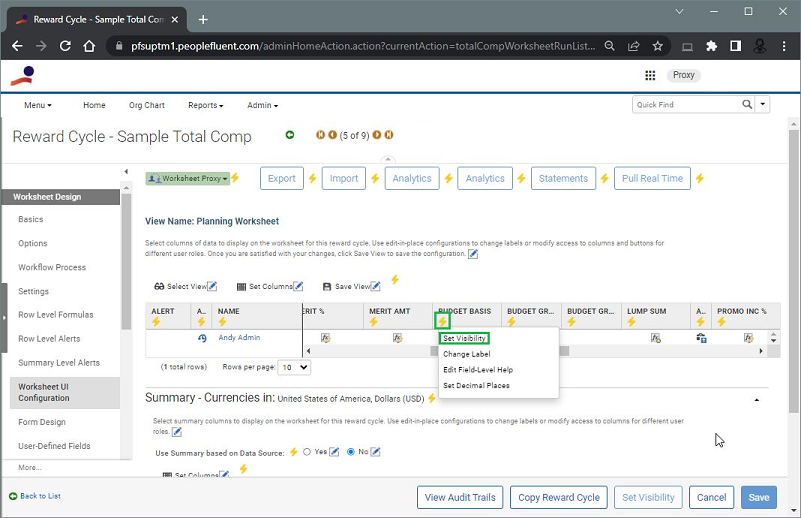Choose Set Visibility from context menu
The width and height of the screenshot is (801, 518).
tap(464, 338)
